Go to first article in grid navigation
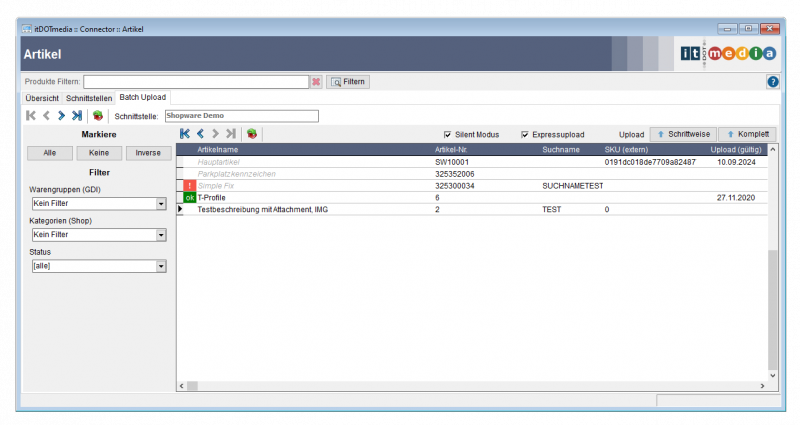Screen dimensions: 800x425 click(x=185, y=134)
